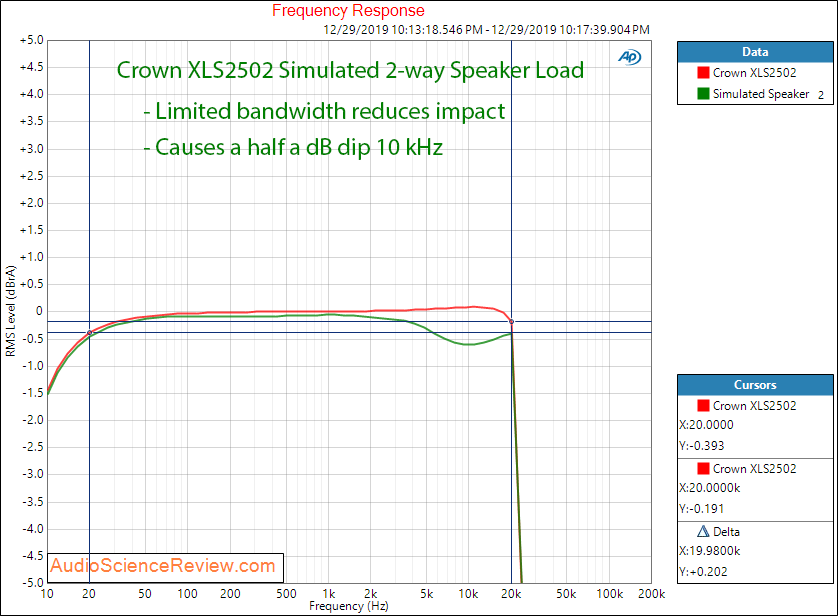Click the cursor value "X:20.0000k"
This screenshot has width=838, height=616.
[x=709, y=488]
